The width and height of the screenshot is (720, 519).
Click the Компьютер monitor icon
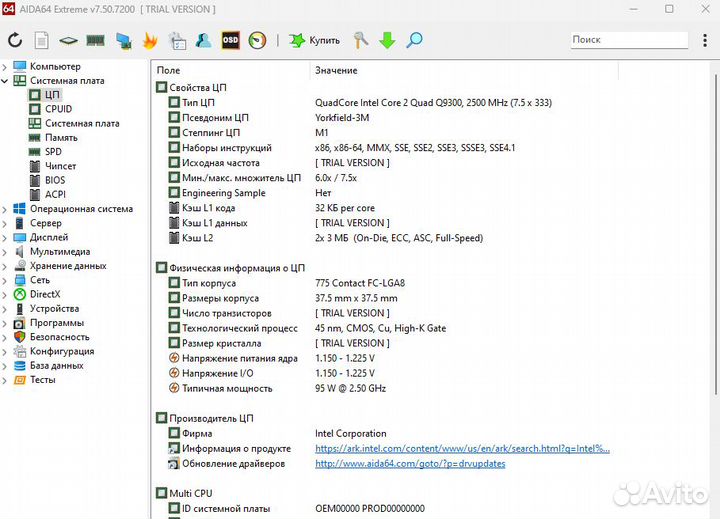20,67
